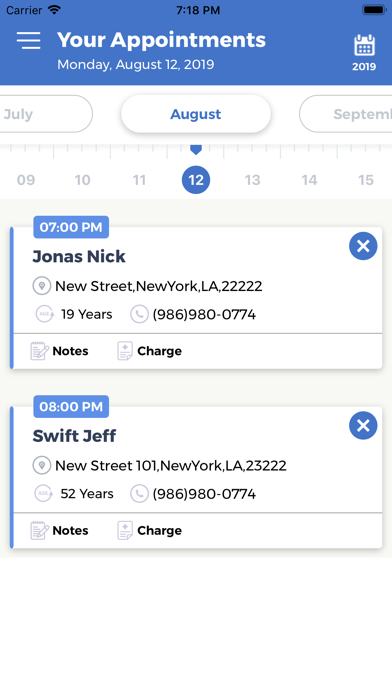
Task: Tap the location pin for Swift Jeff
Action: coord(42,466)
